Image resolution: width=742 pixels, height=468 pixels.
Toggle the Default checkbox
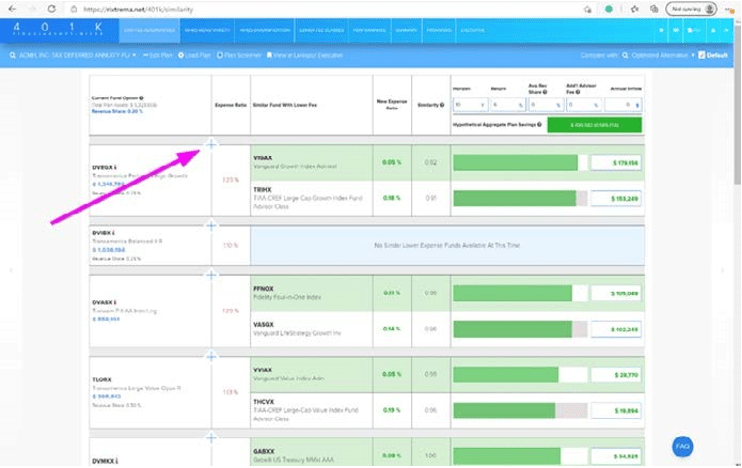click(x=701, y=55)
